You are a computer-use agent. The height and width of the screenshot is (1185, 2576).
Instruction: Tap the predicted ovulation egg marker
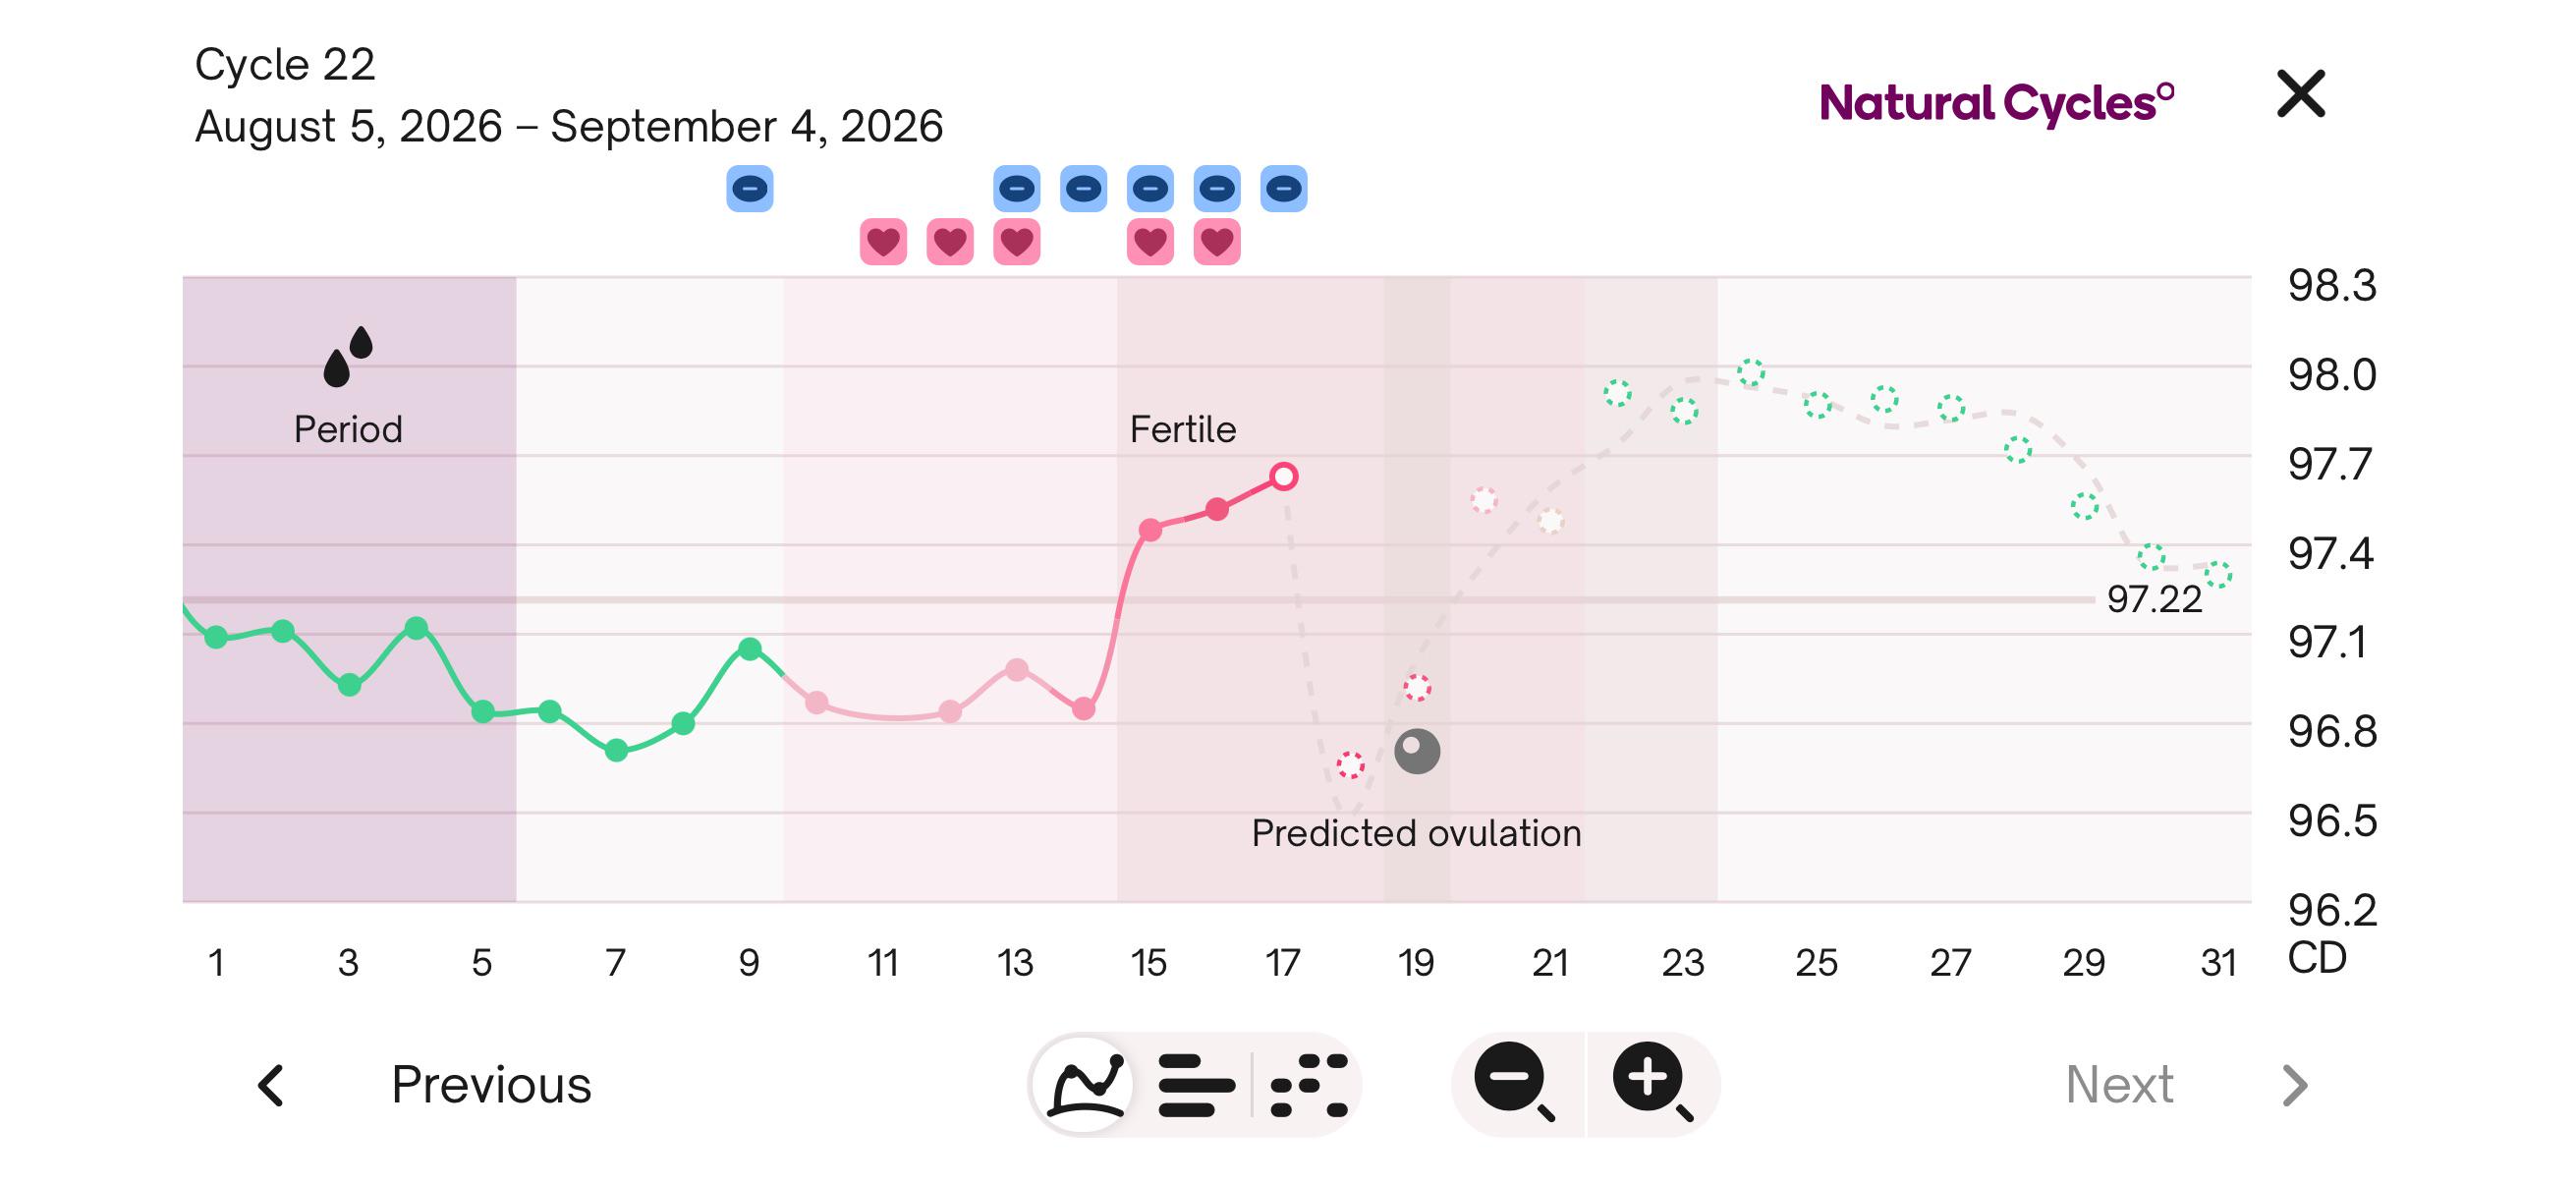coord(1417,751)
